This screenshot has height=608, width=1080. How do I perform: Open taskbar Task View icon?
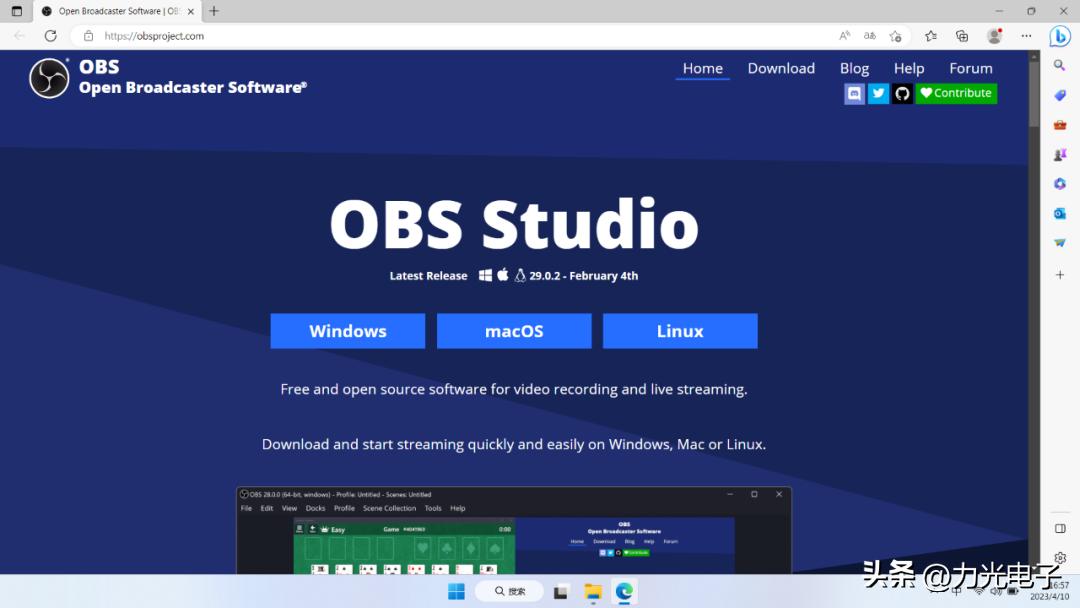(x=561, y=591)
